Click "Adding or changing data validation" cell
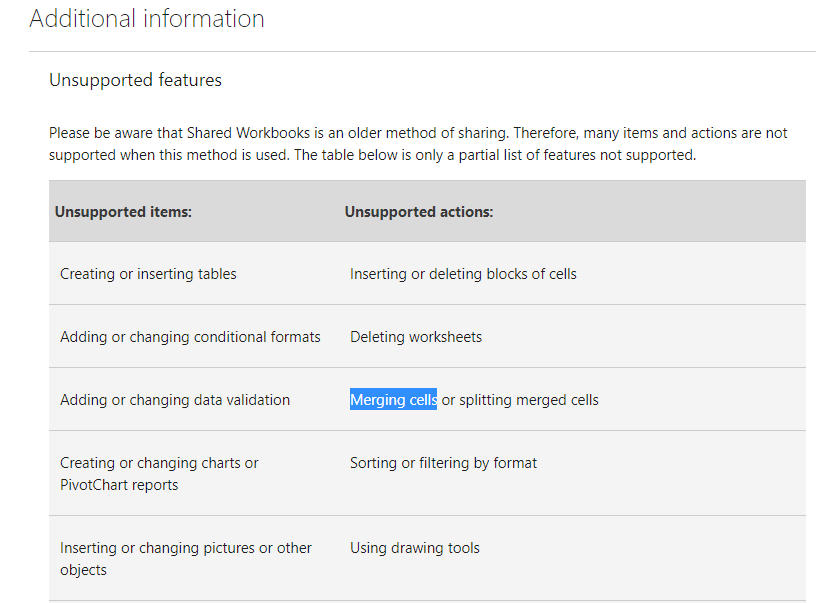 tap(175, 400)
